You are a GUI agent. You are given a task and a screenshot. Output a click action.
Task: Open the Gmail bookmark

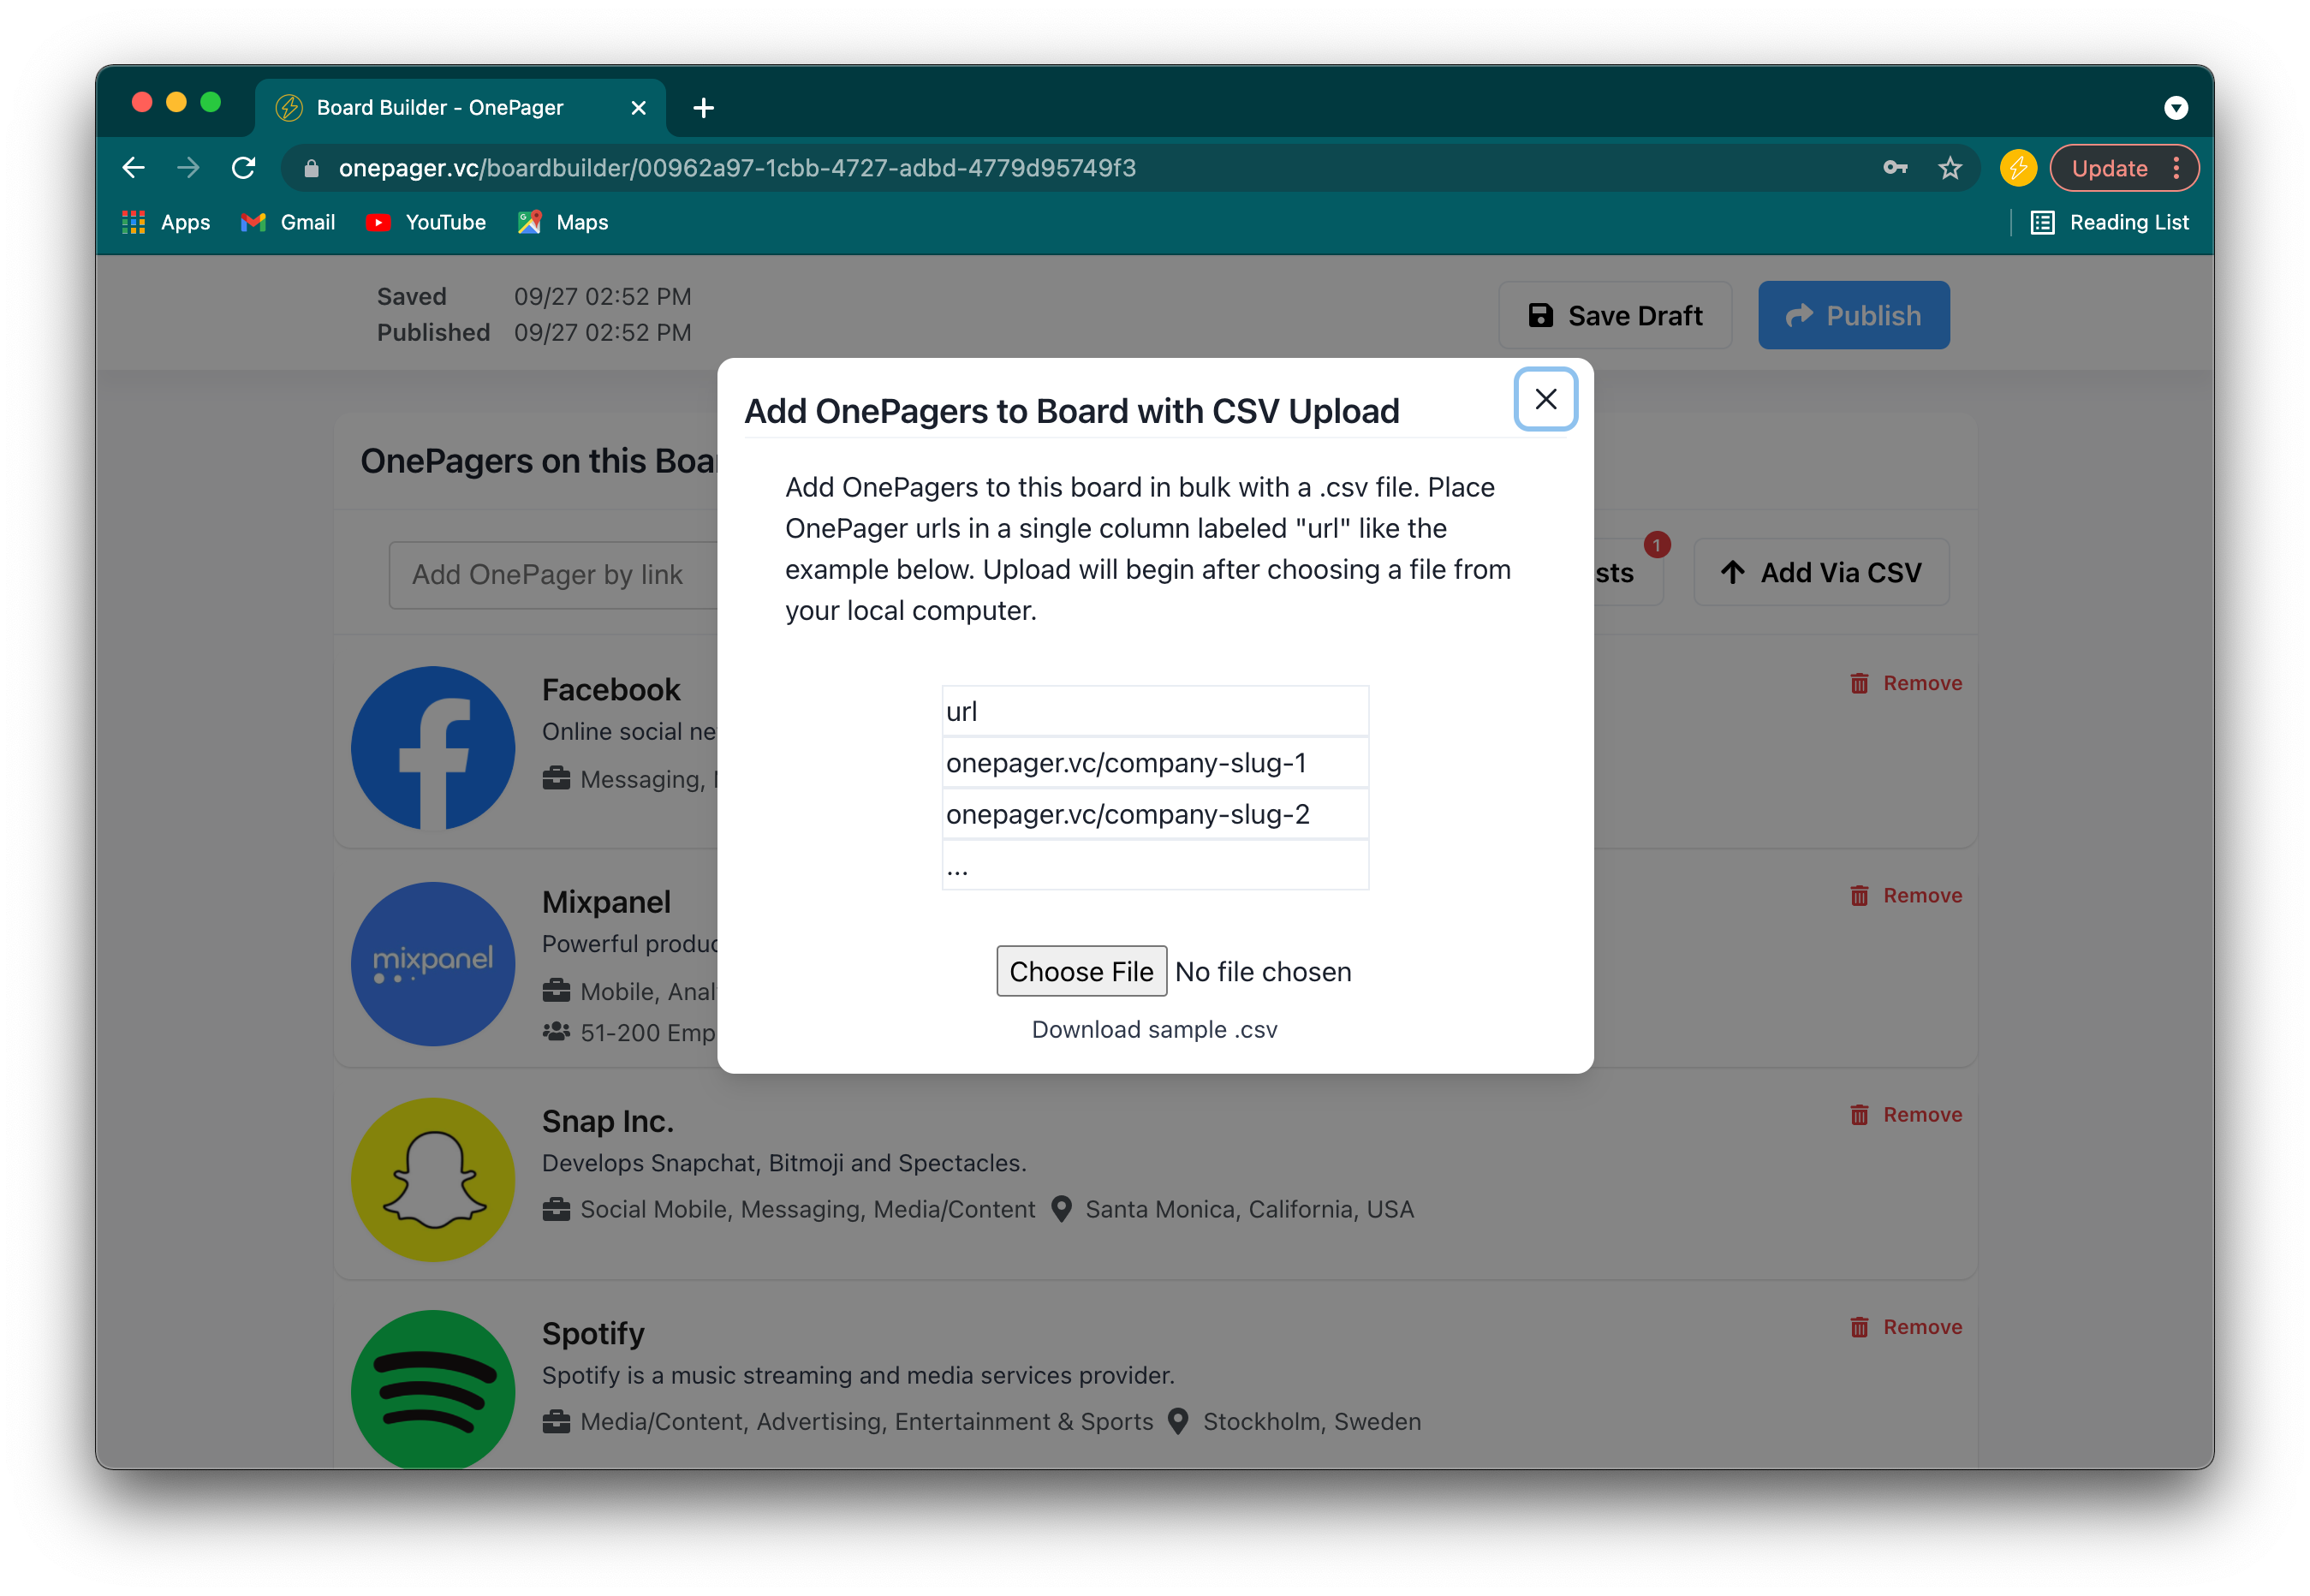pyautogui.click(x=288, y=222)
